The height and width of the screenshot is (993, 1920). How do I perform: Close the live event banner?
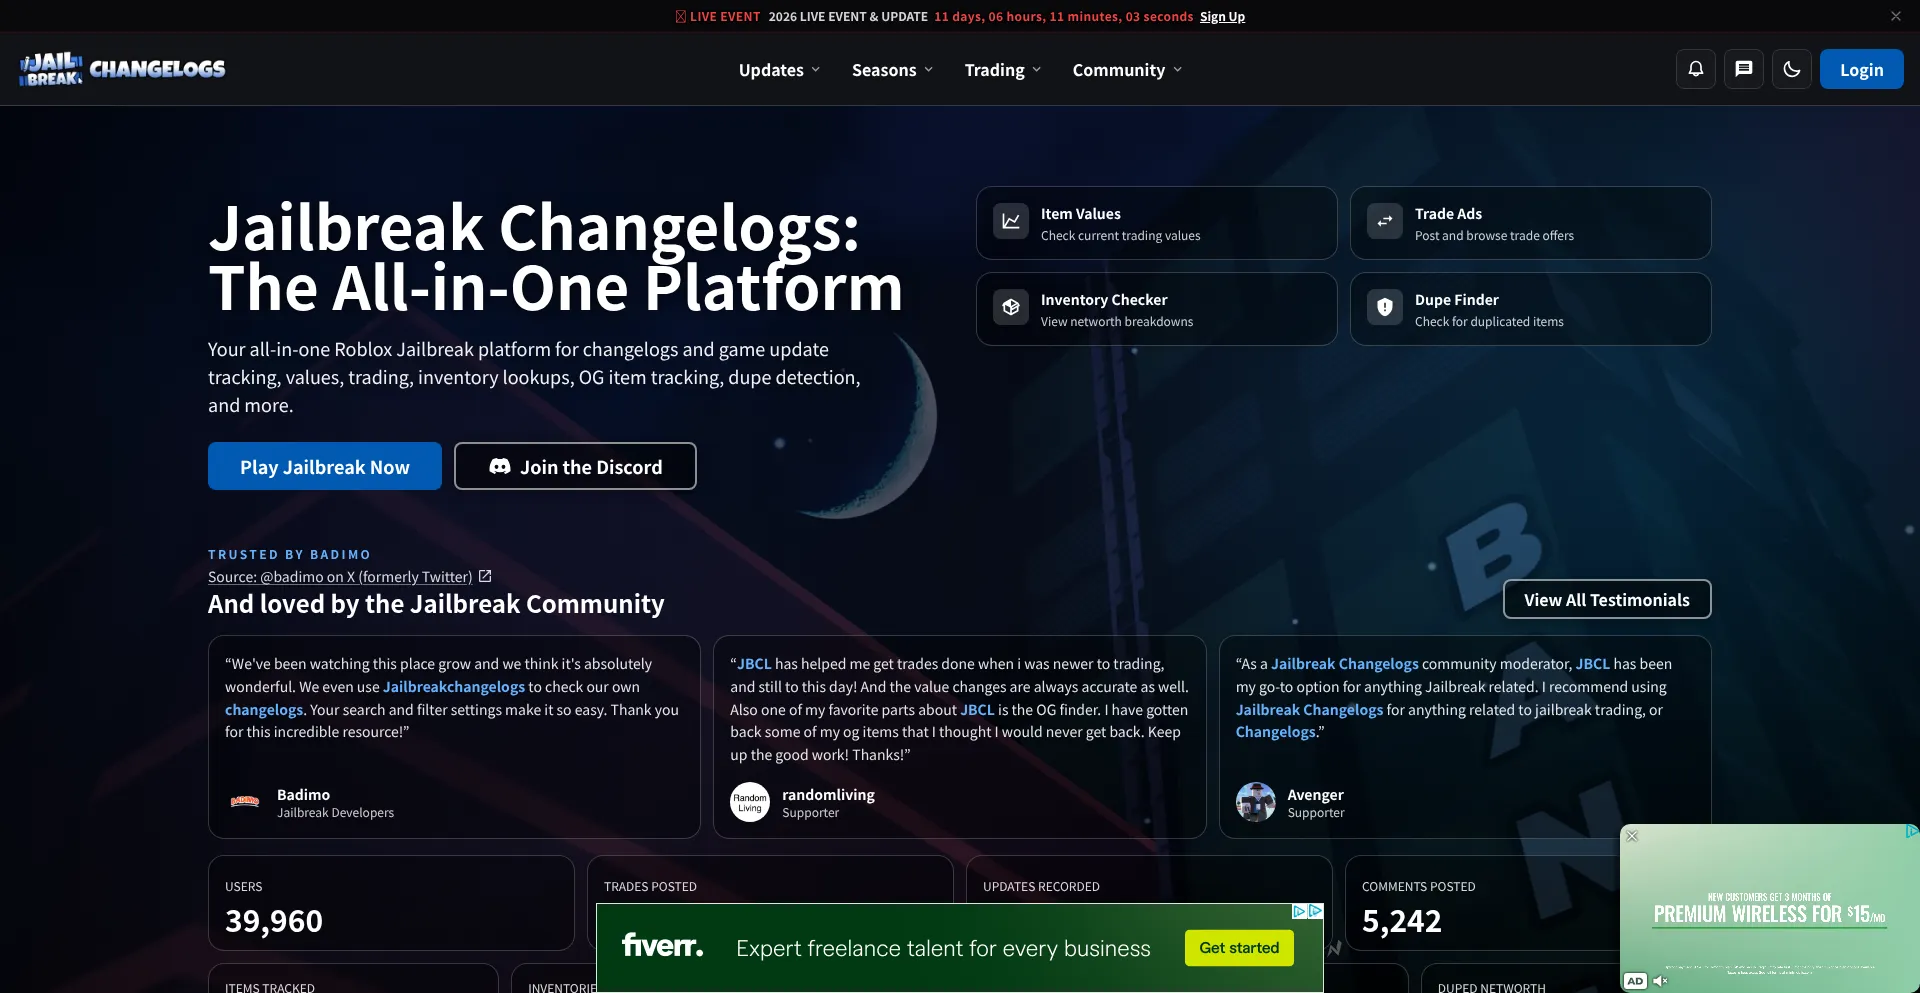click(1895, 16)
